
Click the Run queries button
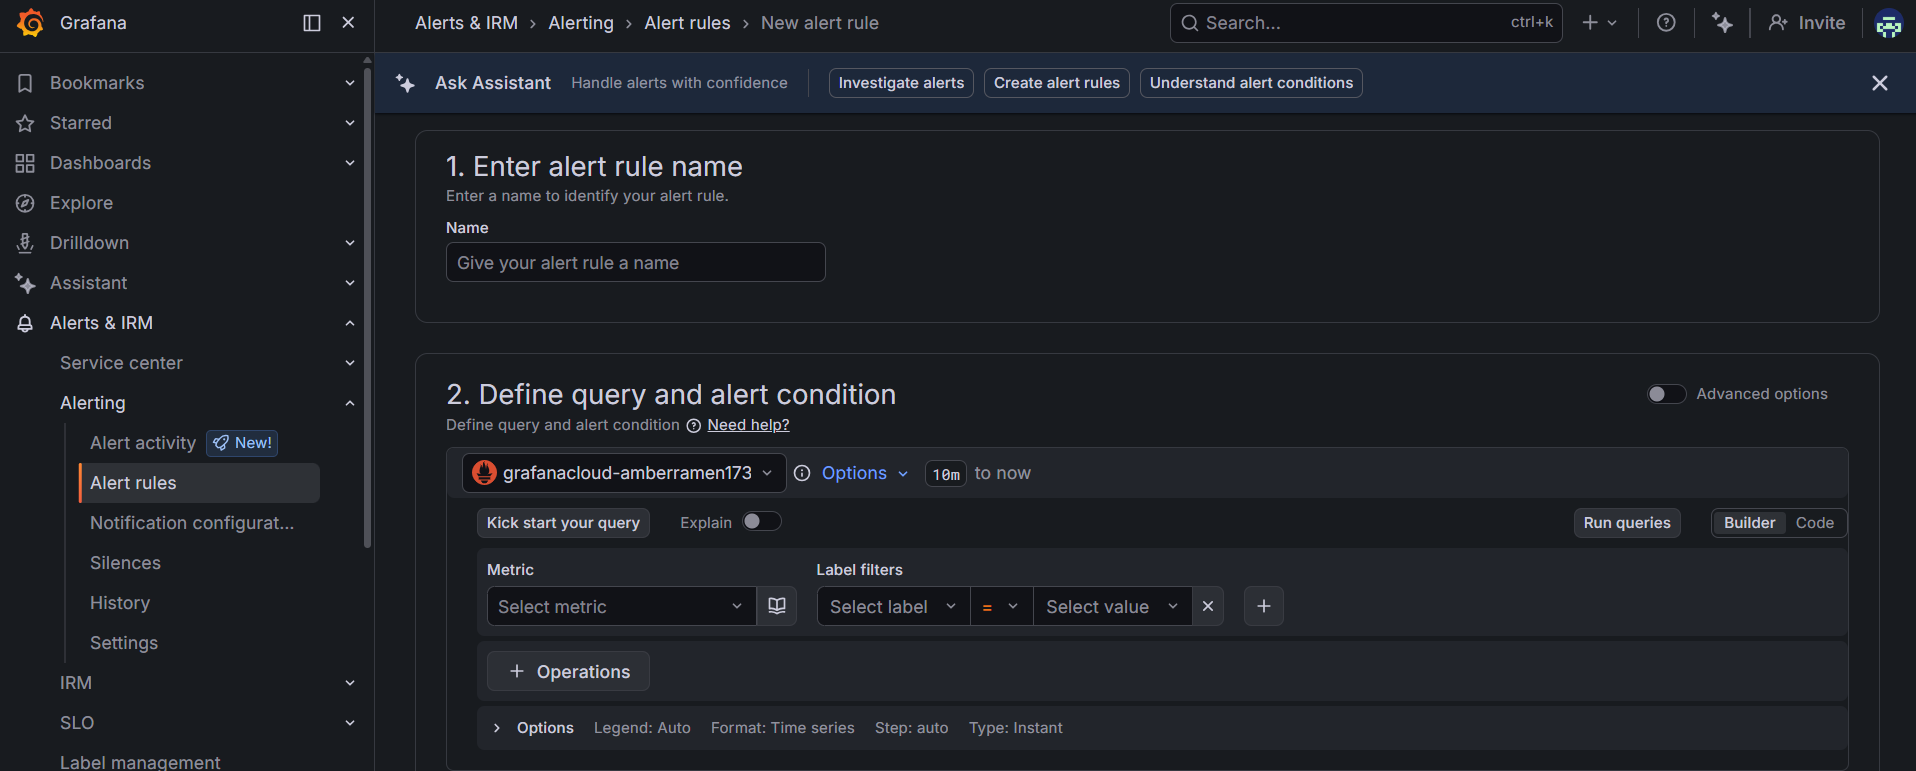click(1627, 523)
